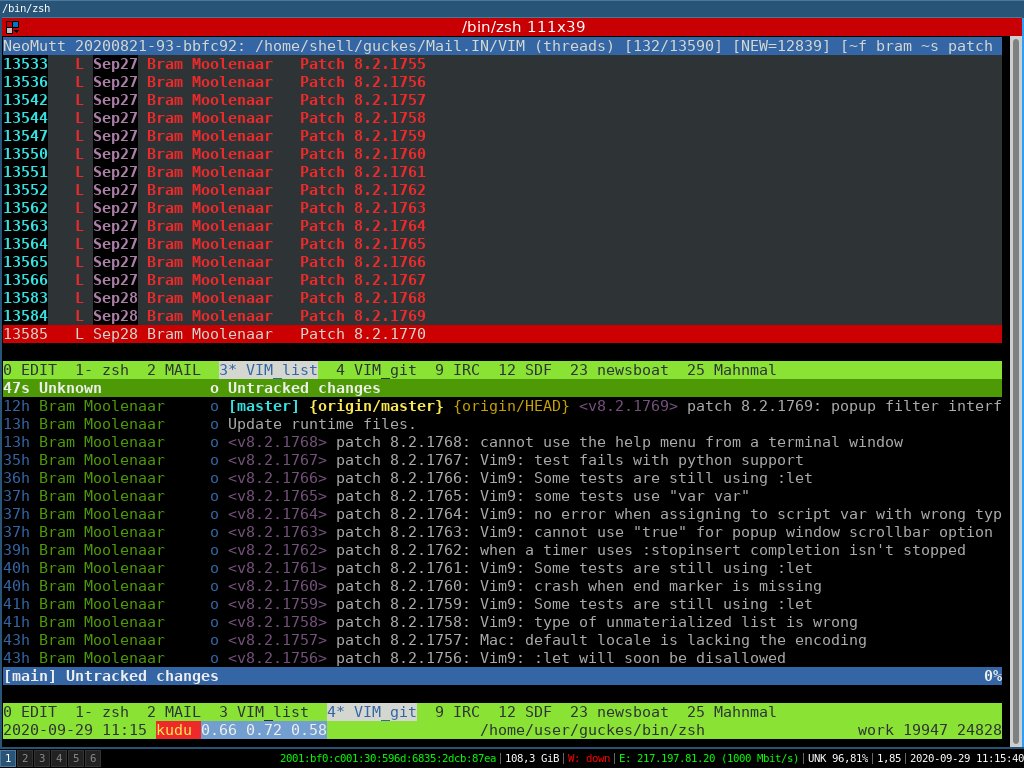Select commit 'patch 8.2.1765: some tests use var var'
1024x768 pixels.
coord(502,496)
